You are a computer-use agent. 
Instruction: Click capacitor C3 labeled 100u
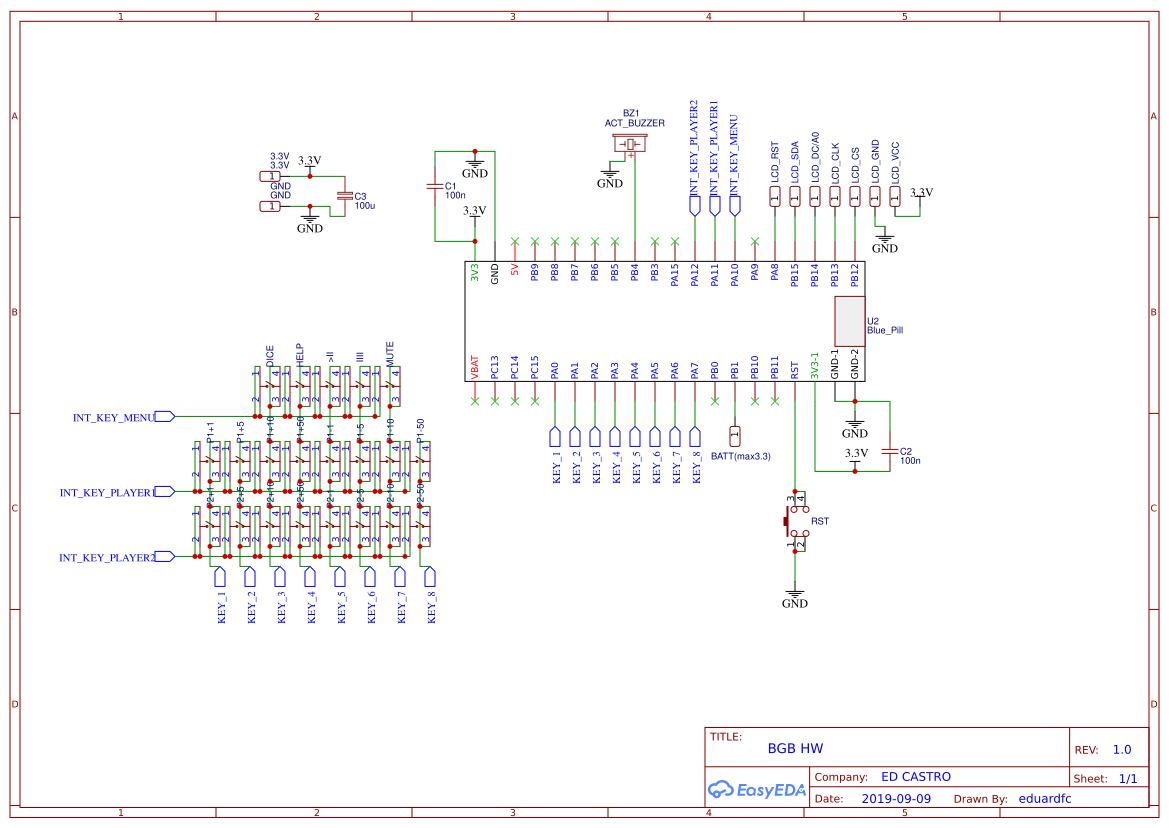345,193
